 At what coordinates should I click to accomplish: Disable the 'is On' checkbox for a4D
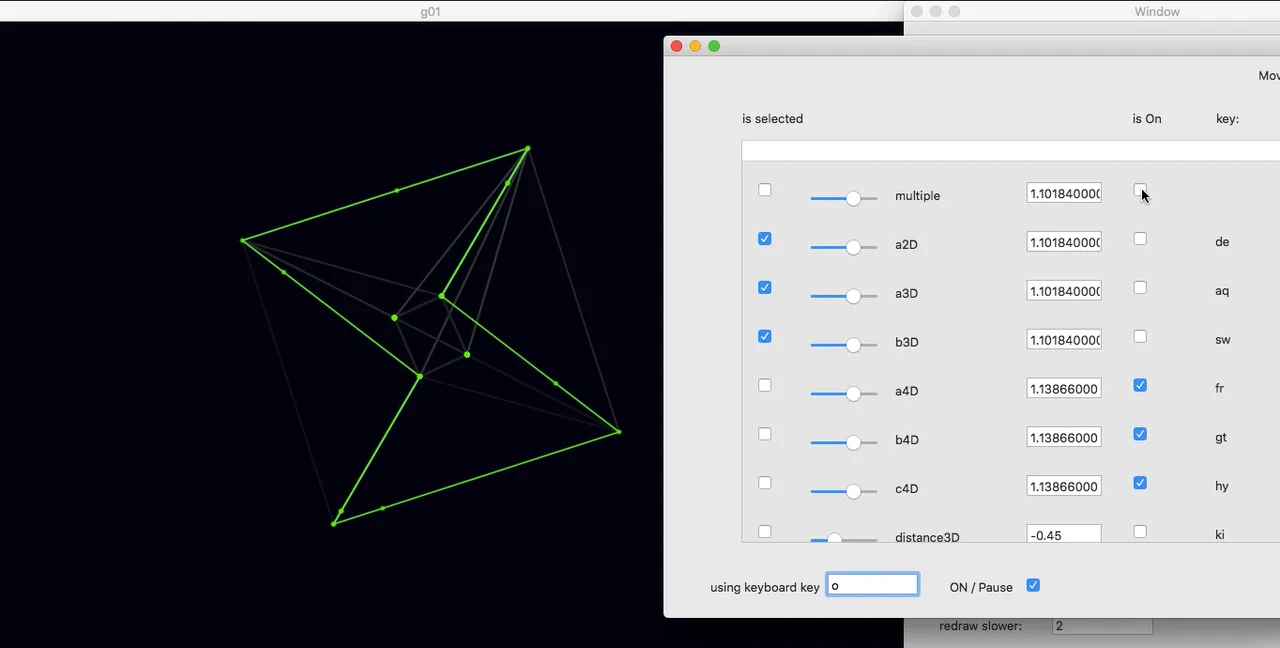pyautogui.click(x=1140, y=385)
